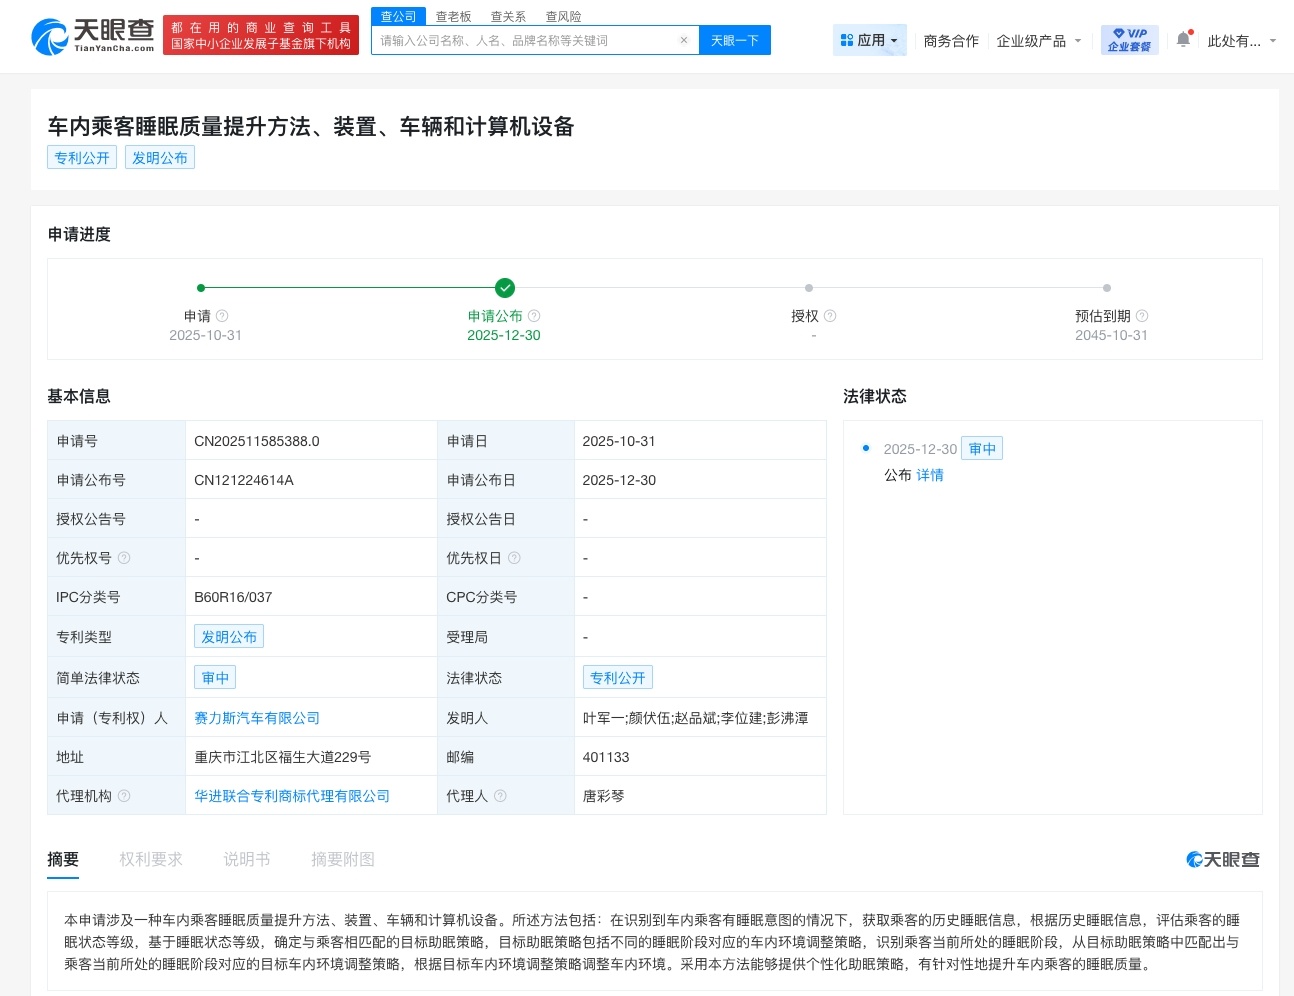Click the question mark beside 代理机构
1294x996 pixels.
(124, 795)
